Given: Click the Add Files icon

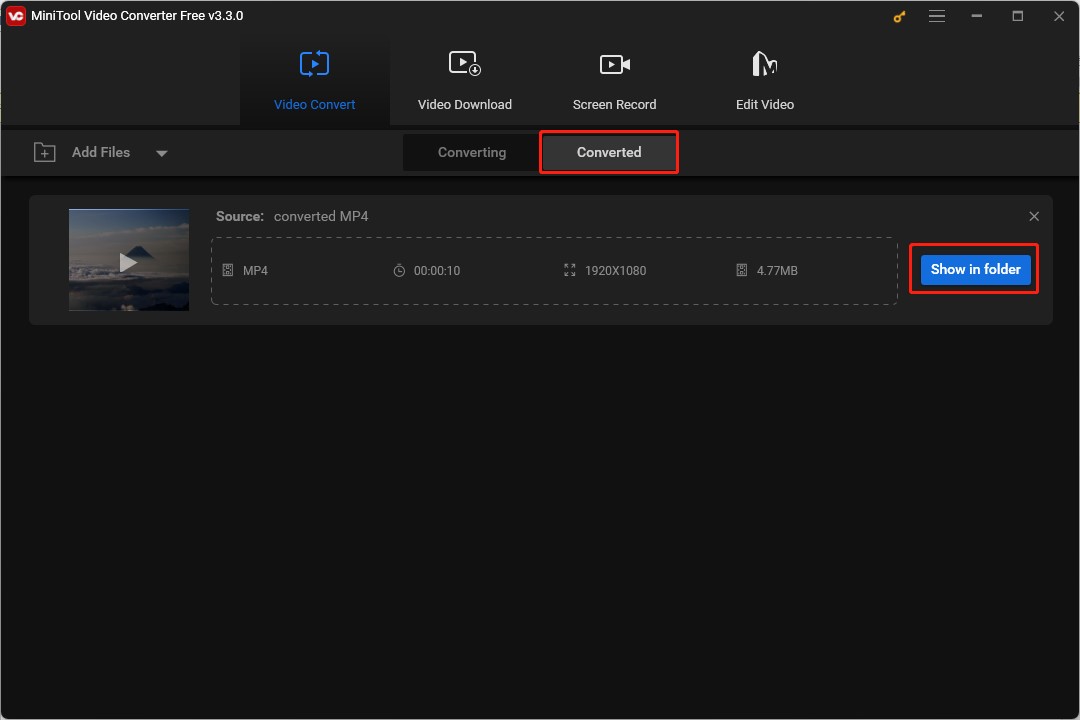Looking at the screenshot, I should point(44,152).
